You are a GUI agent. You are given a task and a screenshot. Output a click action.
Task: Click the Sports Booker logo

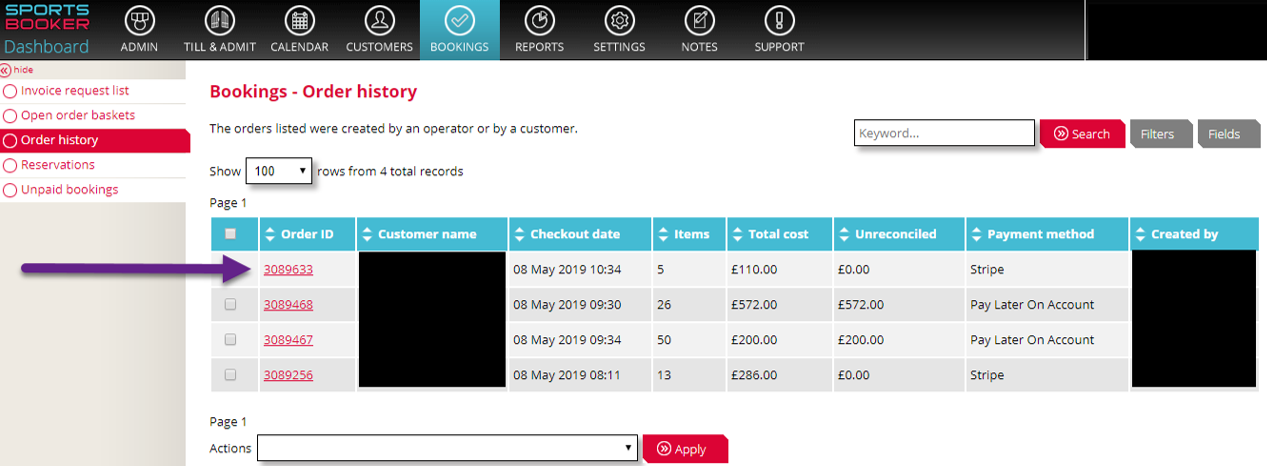[x=46, y=18]
